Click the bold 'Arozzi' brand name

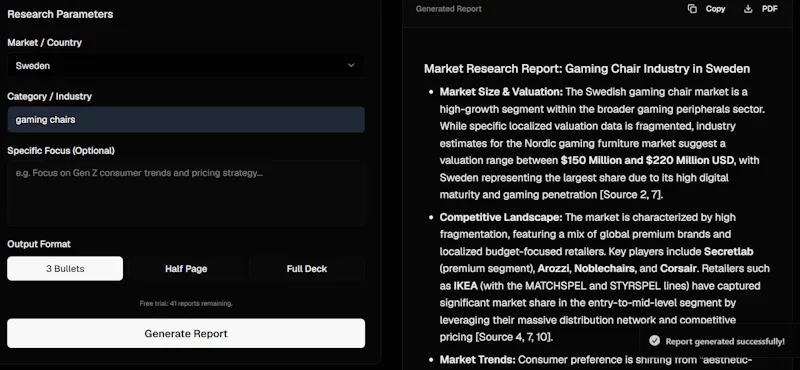553,268
